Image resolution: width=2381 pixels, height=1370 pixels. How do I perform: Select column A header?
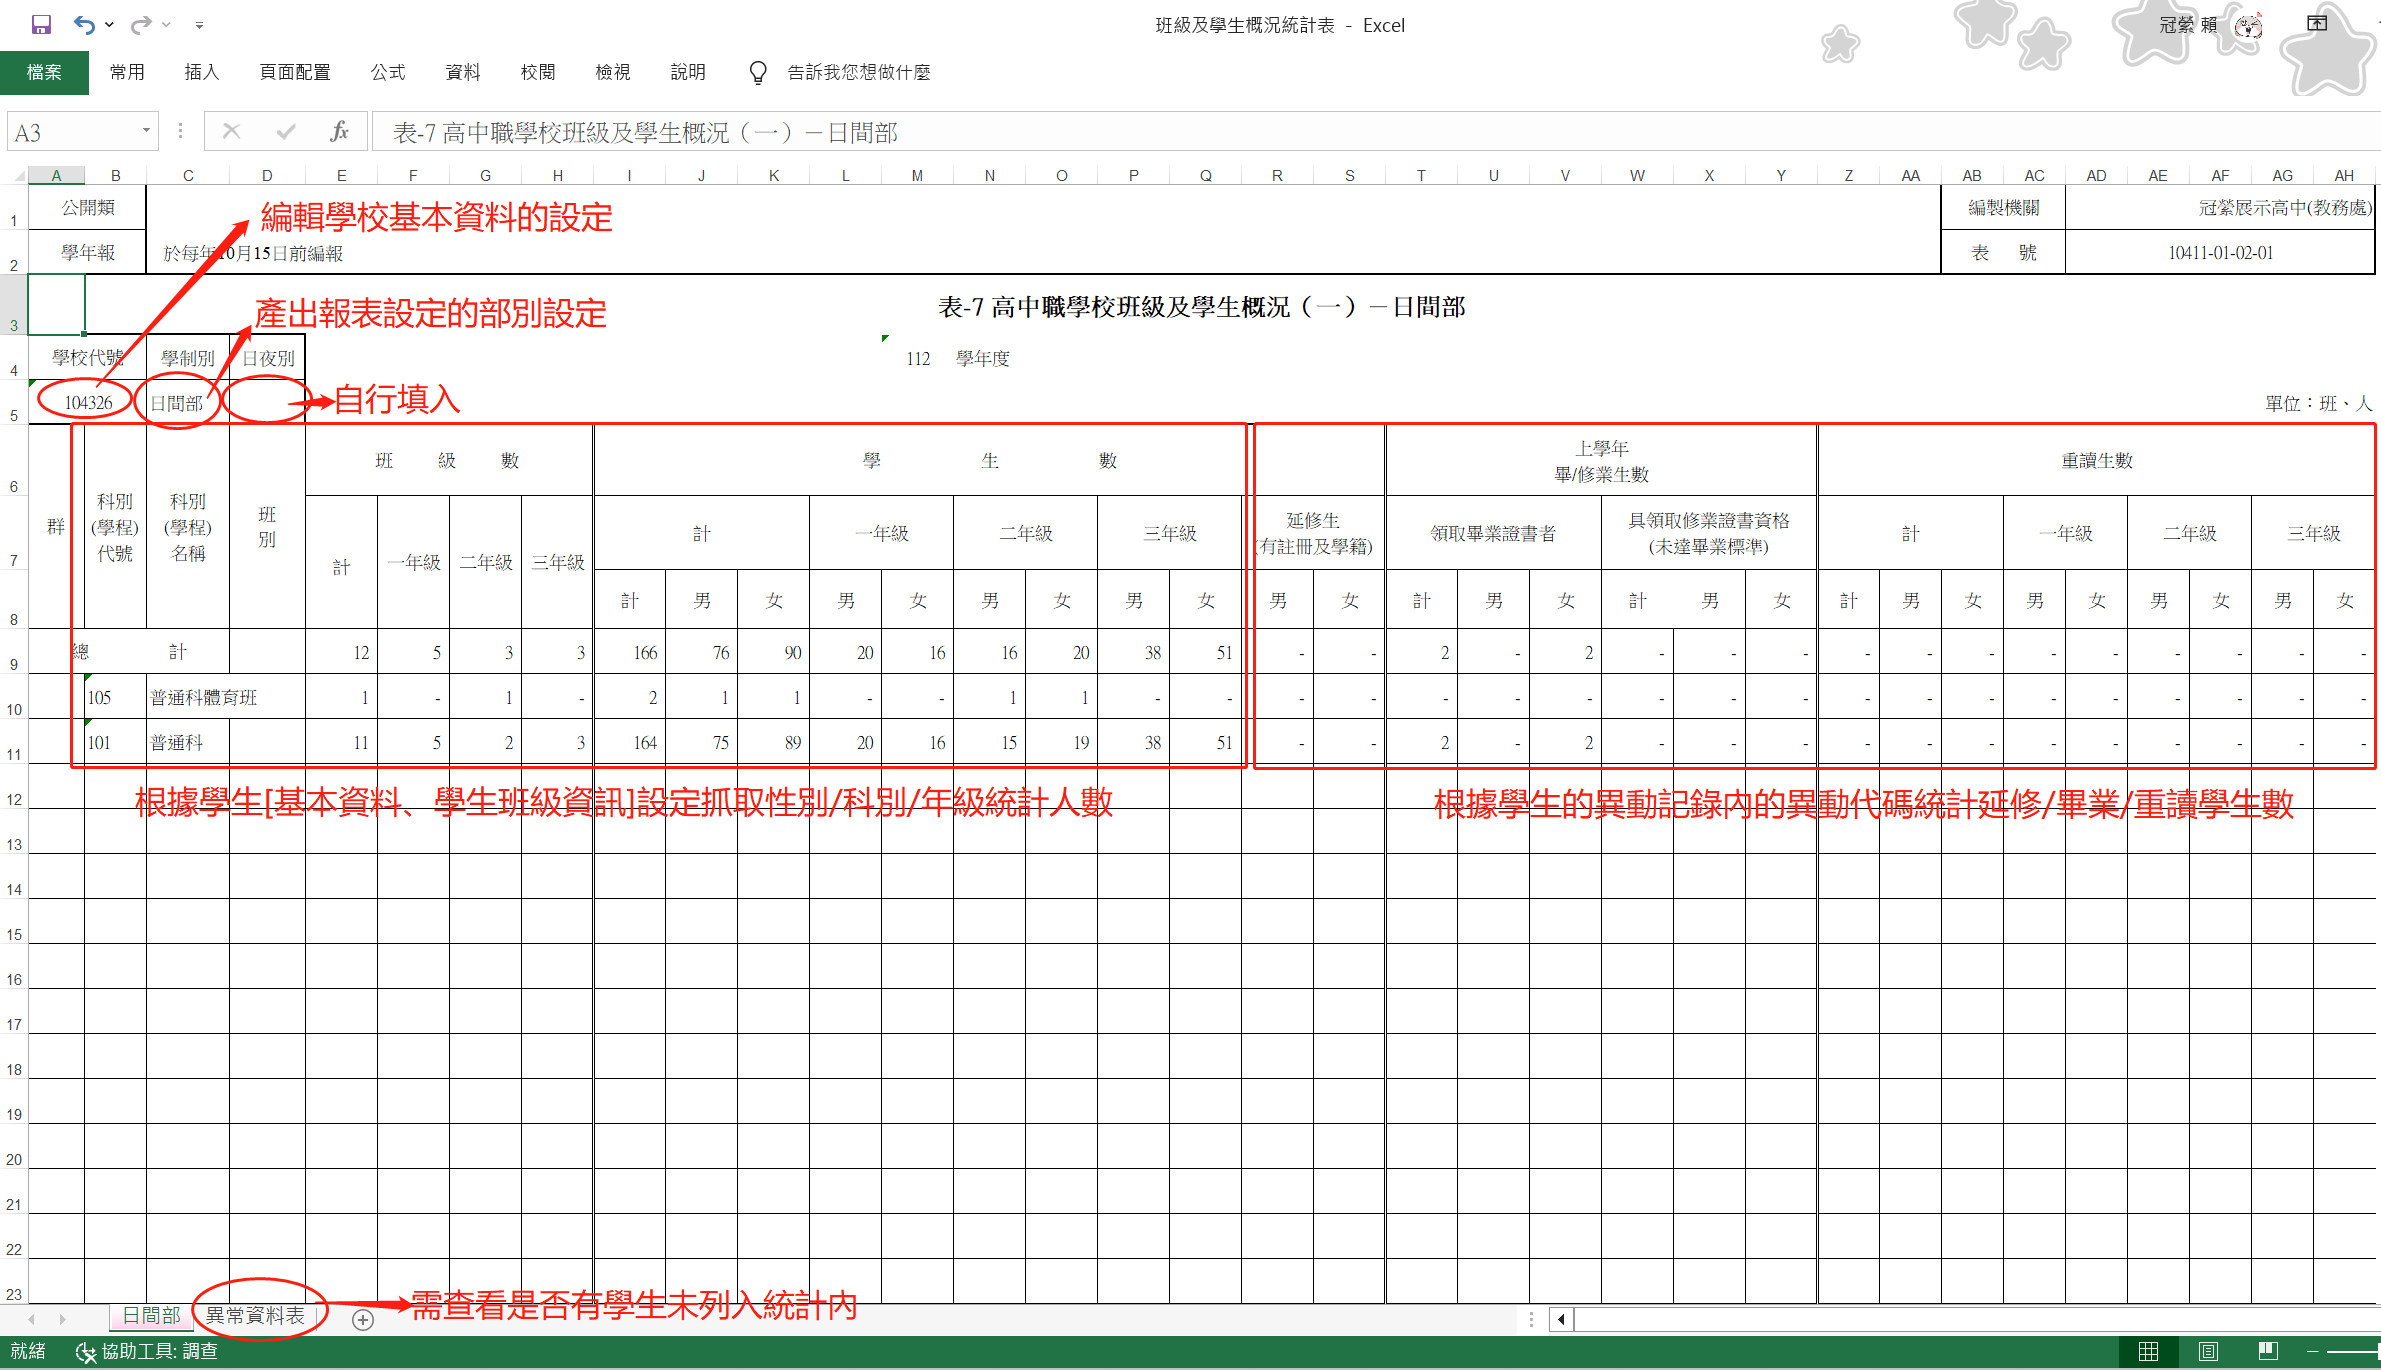(56, 176)
